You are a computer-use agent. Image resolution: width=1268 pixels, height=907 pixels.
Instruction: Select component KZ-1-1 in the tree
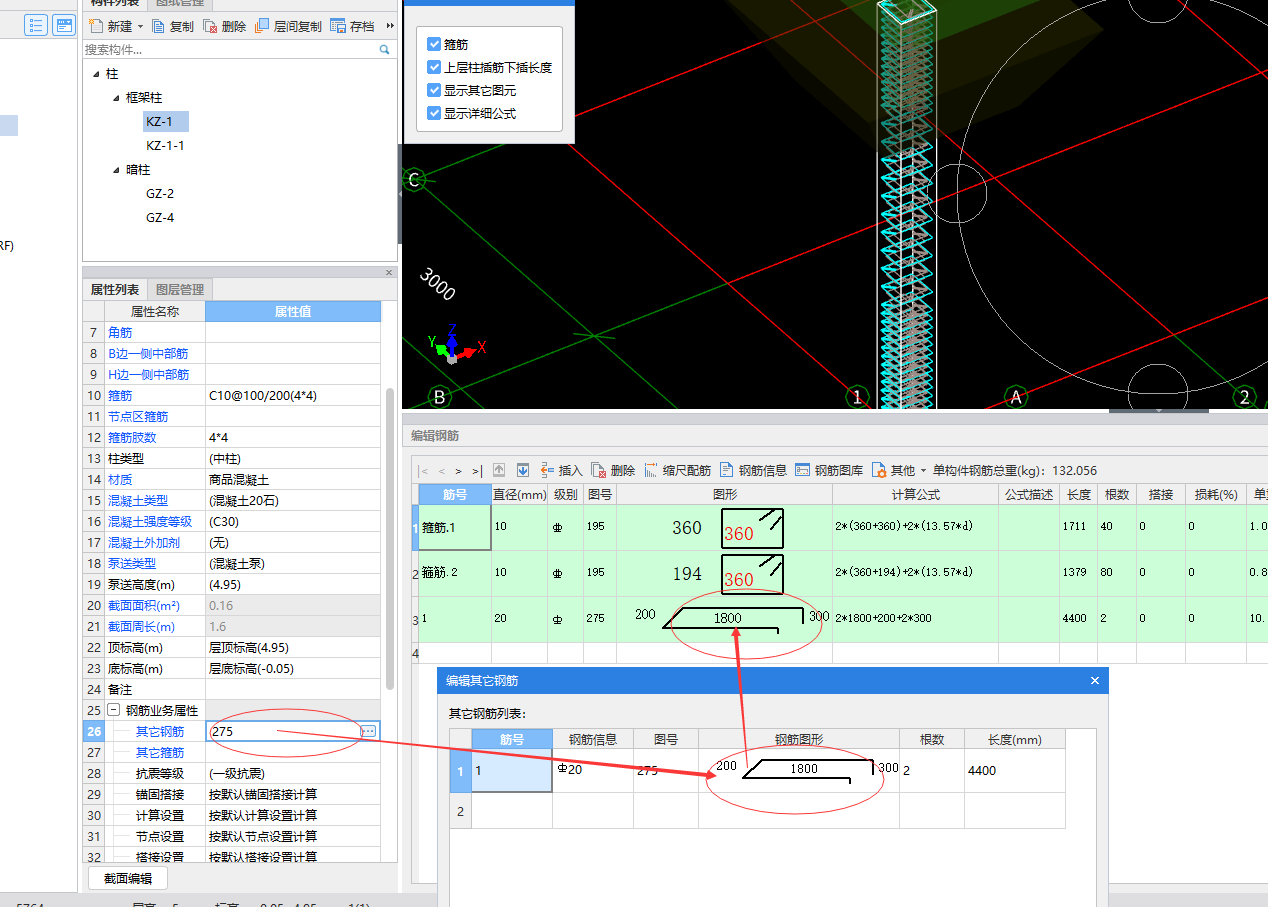coord(165,146)
